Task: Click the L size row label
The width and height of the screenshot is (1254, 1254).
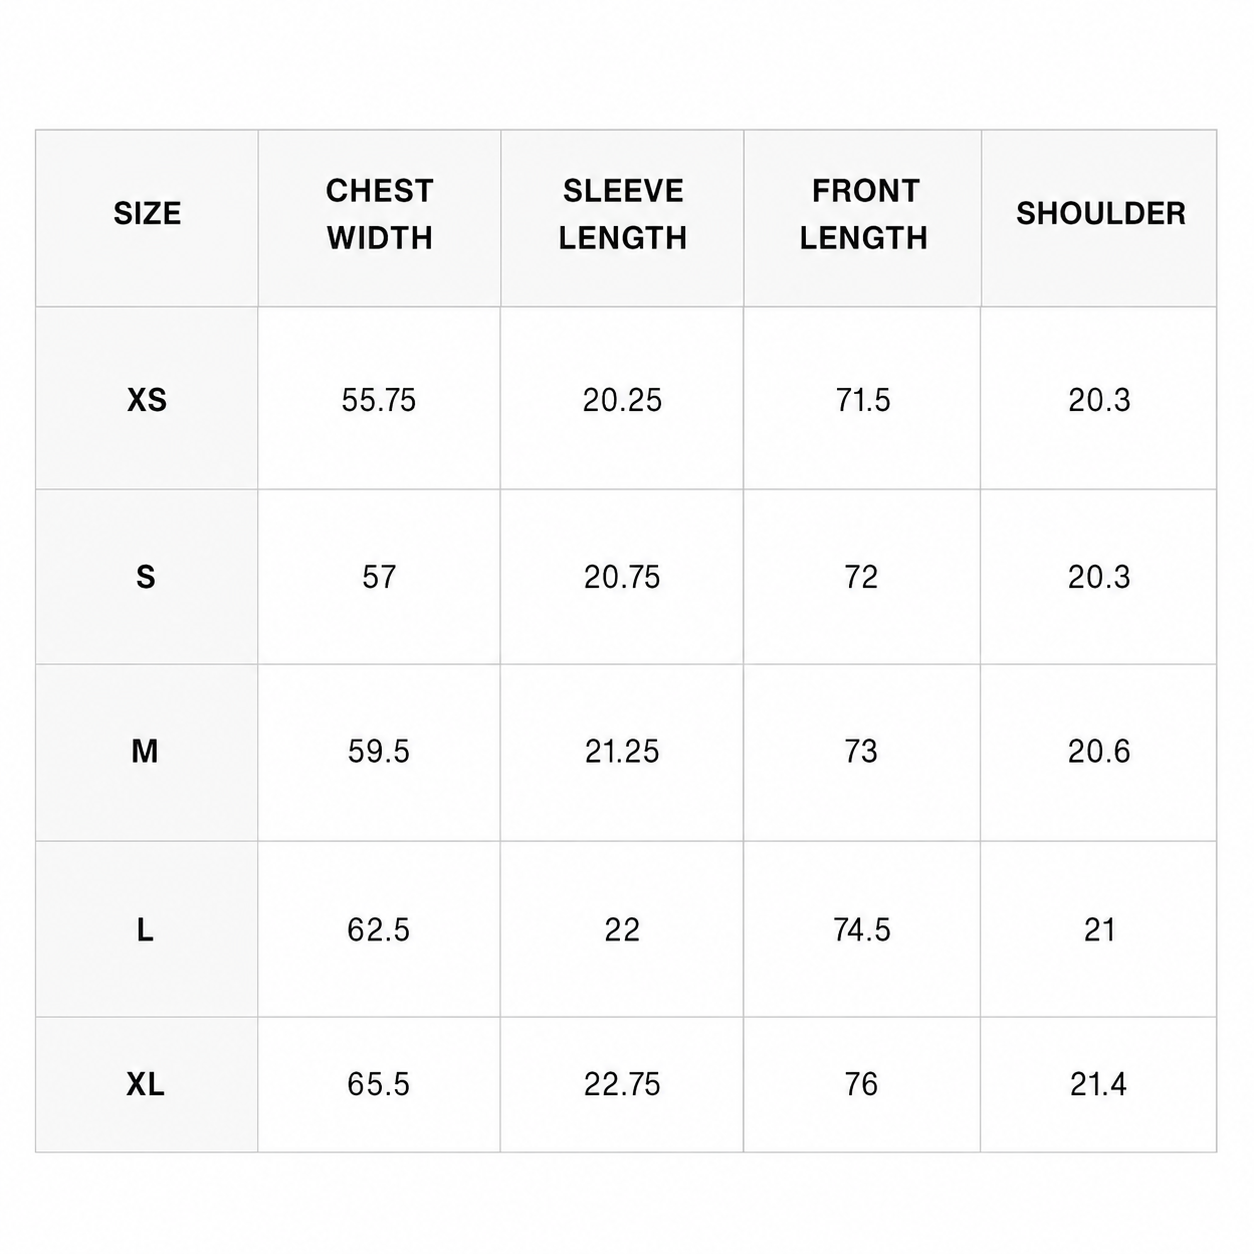Action: point(145,930)
